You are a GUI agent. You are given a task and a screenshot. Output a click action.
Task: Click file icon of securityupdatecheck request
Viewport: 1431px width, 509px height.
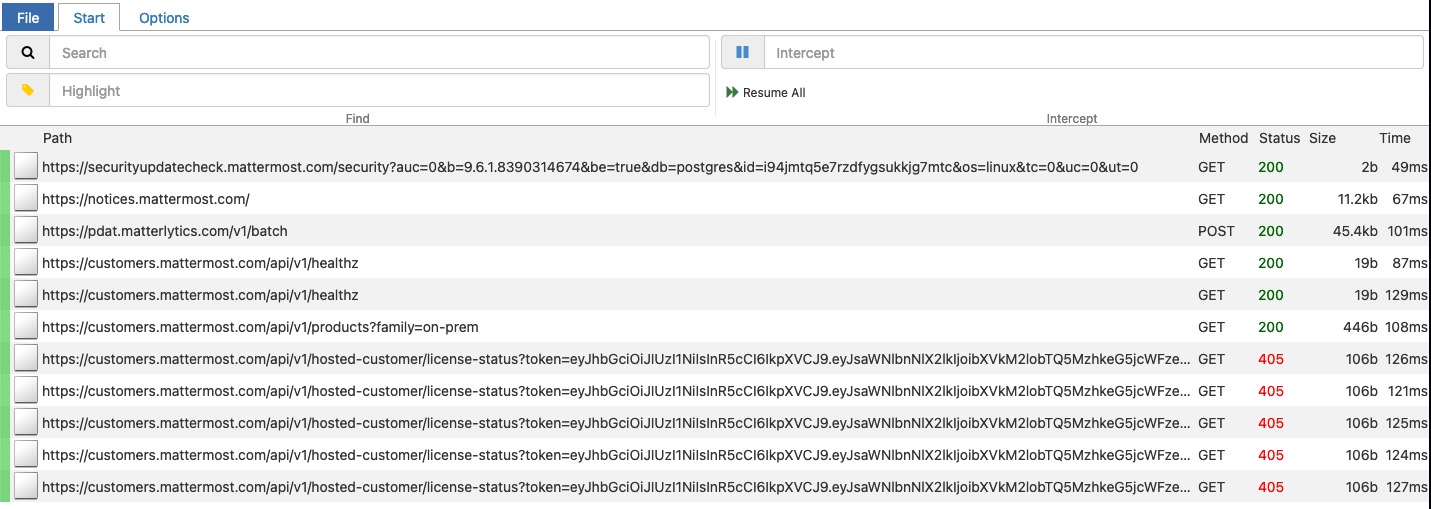tap(26, 167)
